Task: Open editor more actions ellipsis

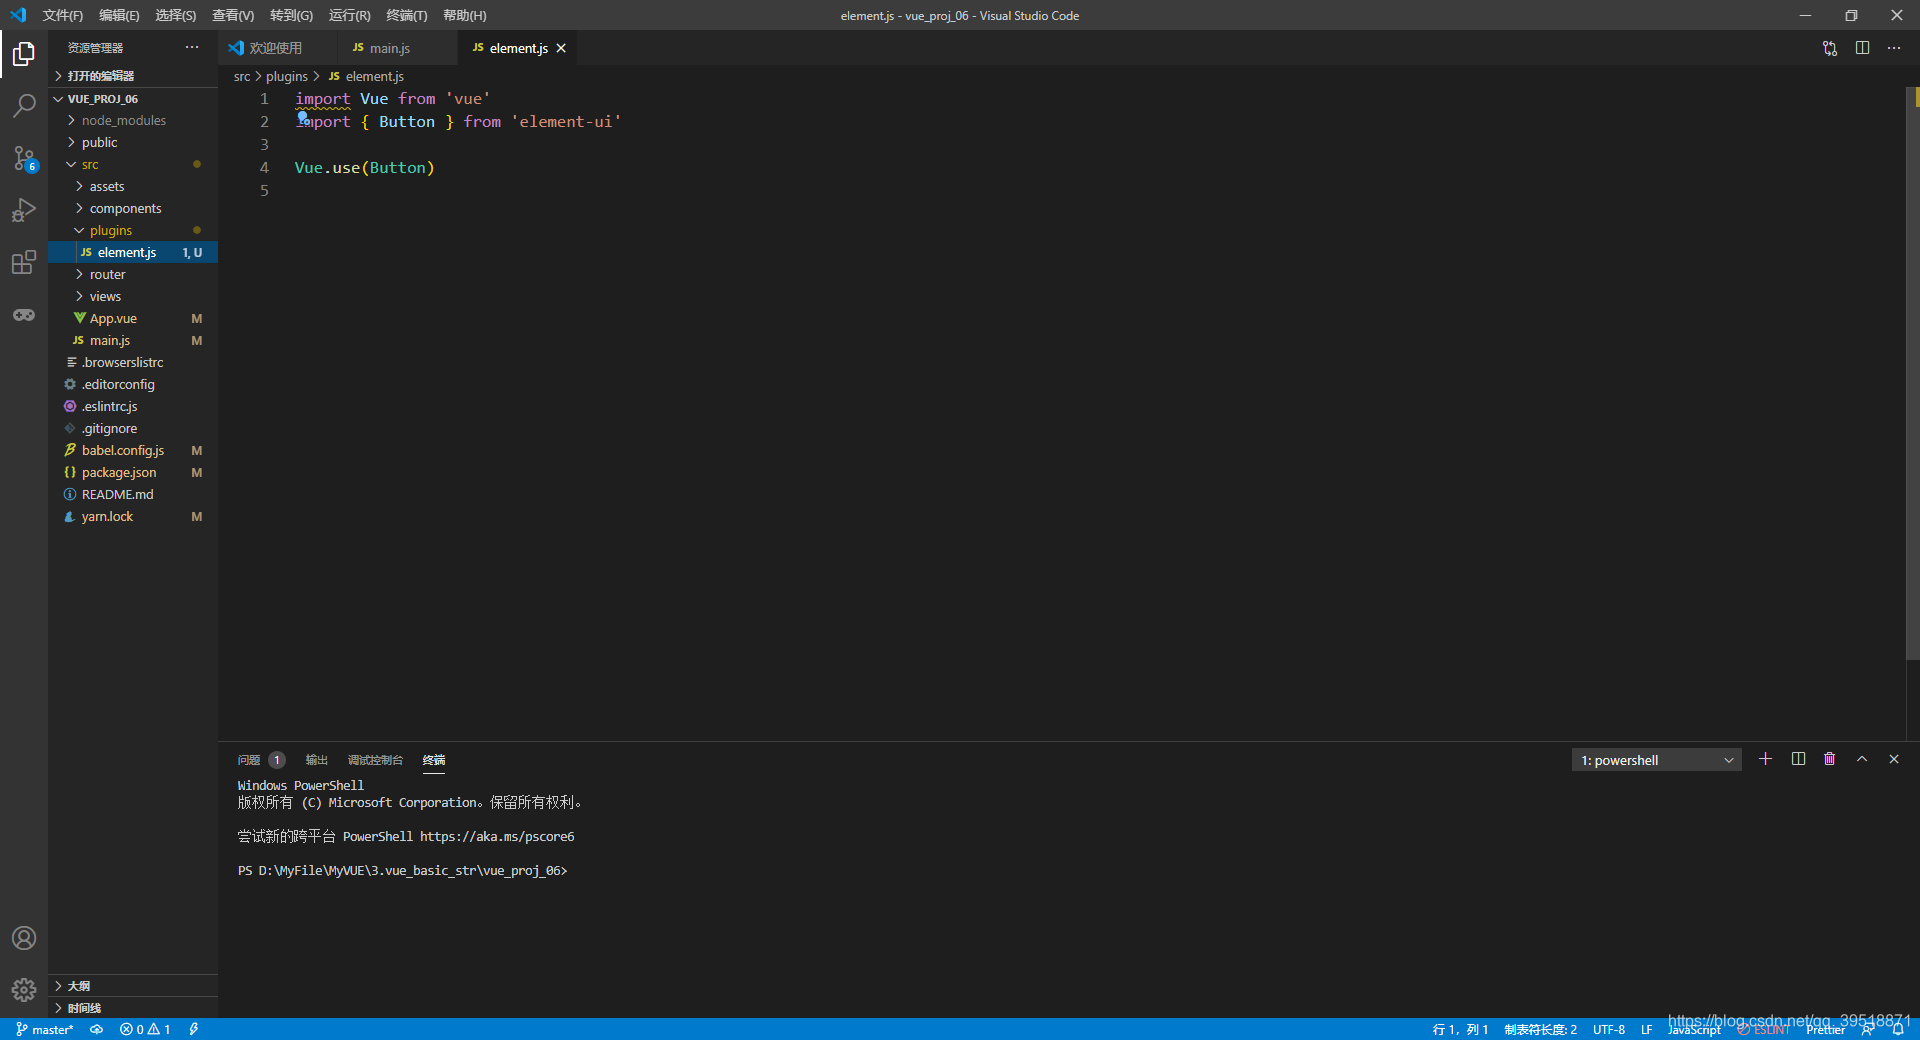Action: 1894,48
